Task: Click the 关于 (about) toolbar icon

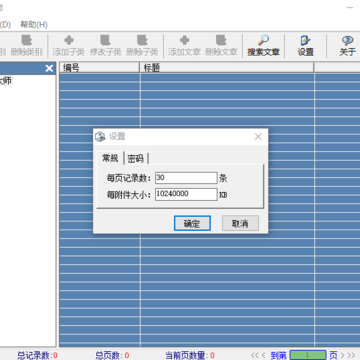Action: [x=347, y=46]
